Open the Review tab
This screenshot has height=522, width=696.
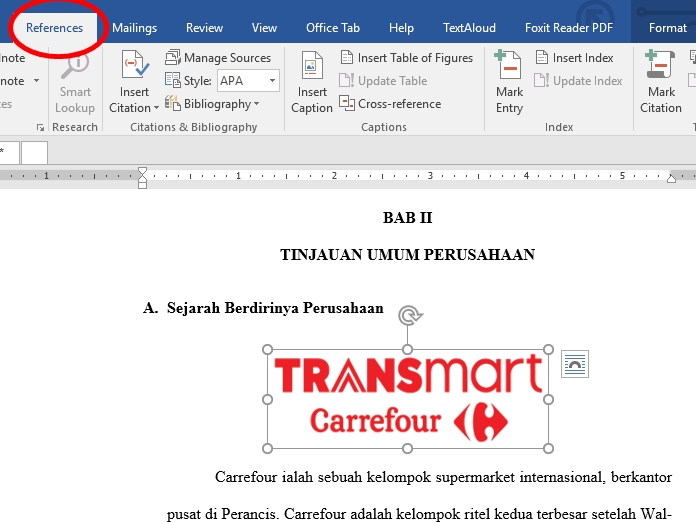(x=204, y=28)
